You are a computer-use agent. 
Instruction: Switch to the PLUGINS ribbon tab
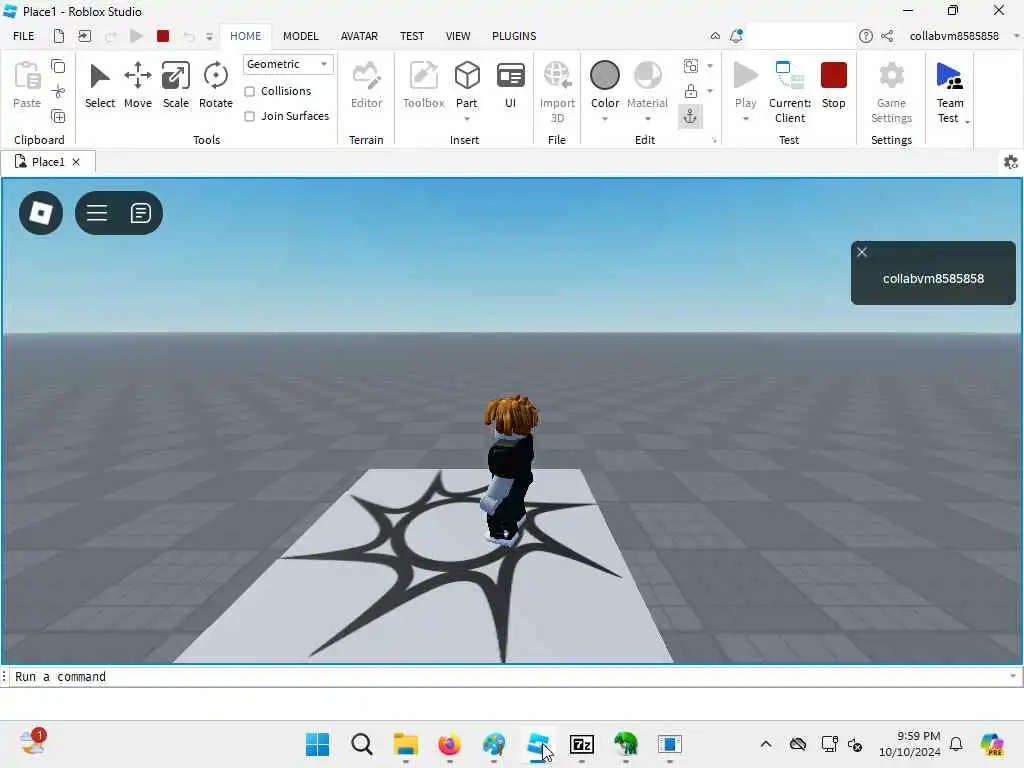click(514, 36)
